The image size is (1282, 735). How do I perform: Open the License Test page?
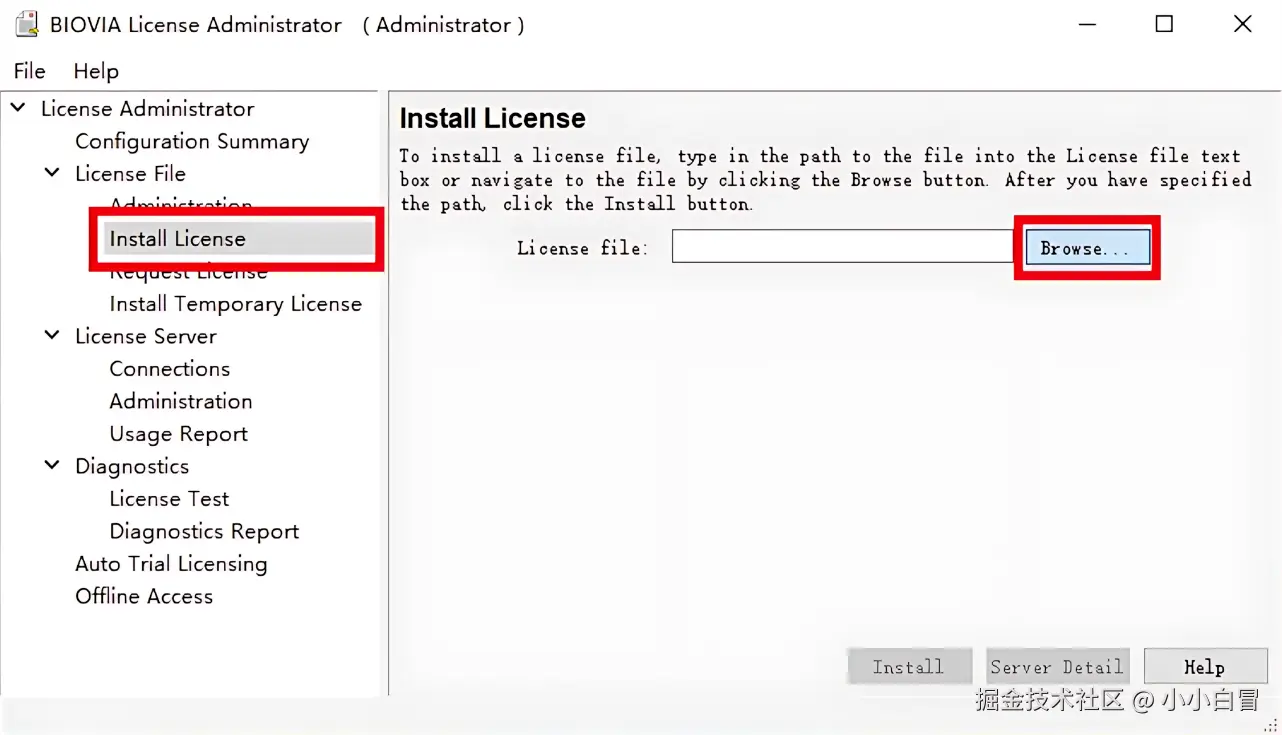click(x=169, y=498)
